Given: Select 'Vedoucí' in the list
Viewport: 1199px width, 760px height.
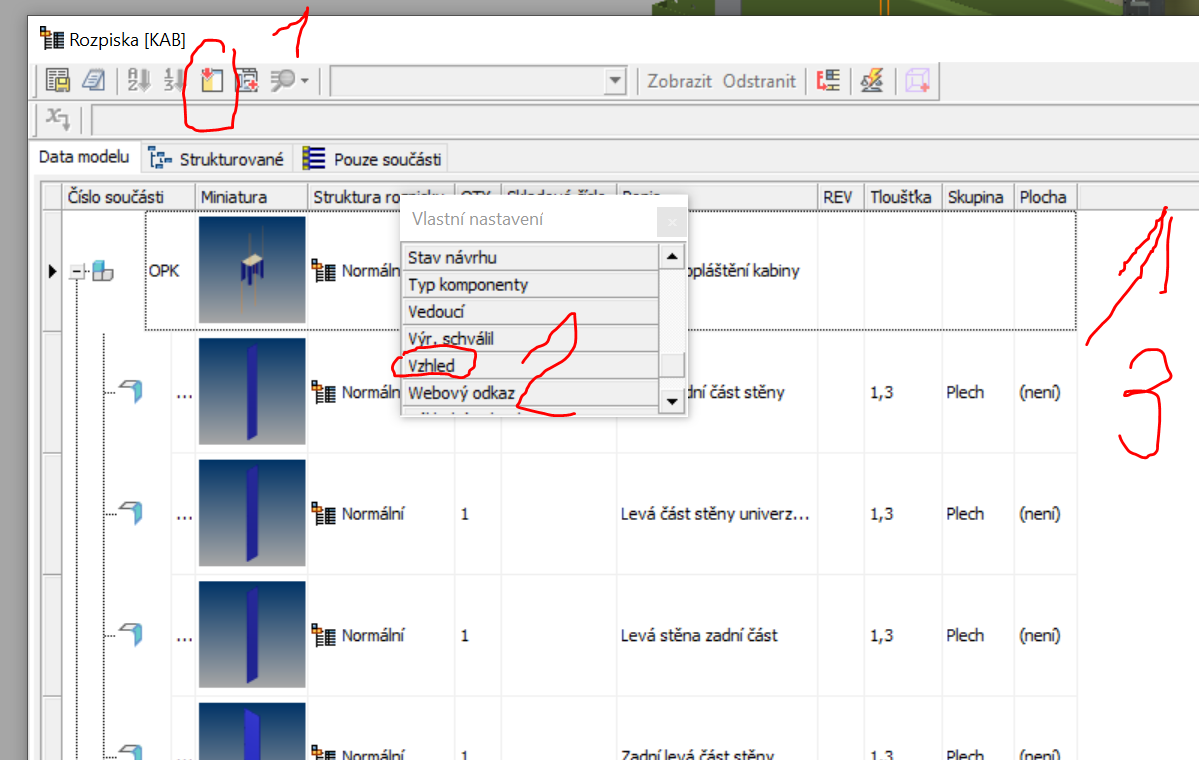Looking at the screenshot, I should [x=530, y=311].
